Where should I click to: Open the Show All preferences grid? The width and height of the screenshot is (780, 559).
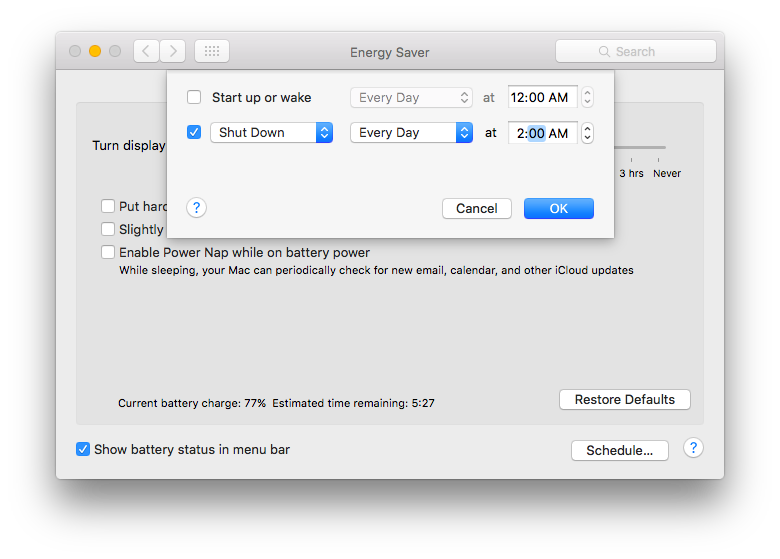(x=211, y=51)
